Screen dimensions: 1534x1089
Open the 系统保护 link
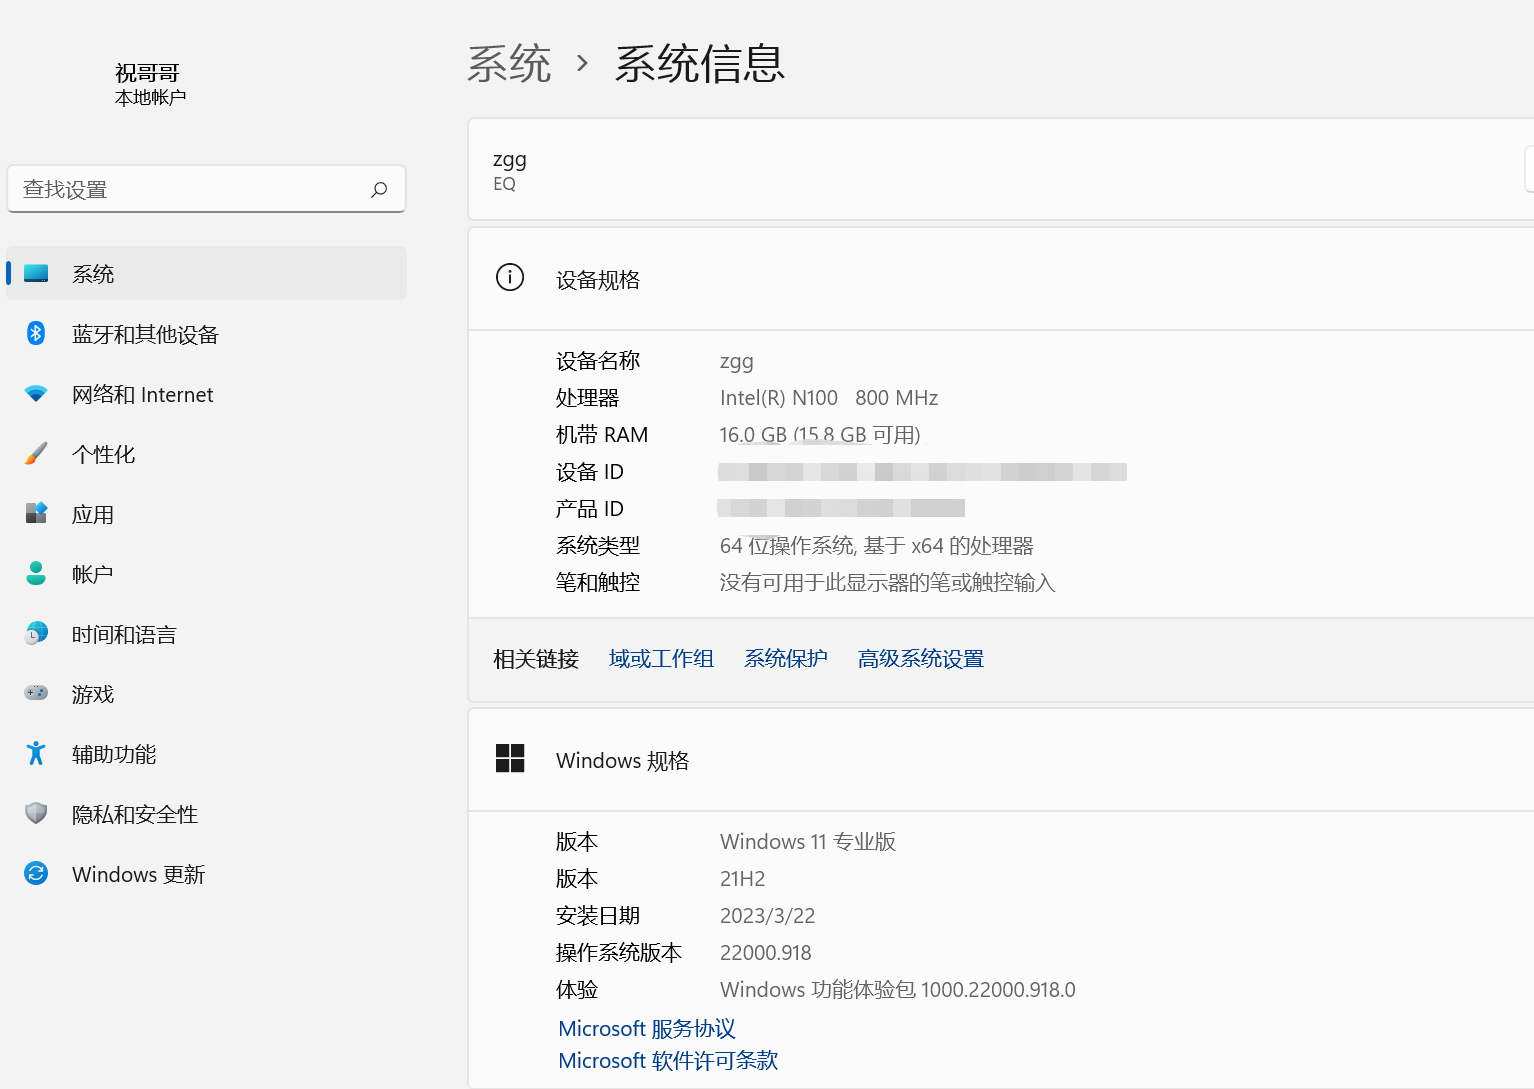786,659
